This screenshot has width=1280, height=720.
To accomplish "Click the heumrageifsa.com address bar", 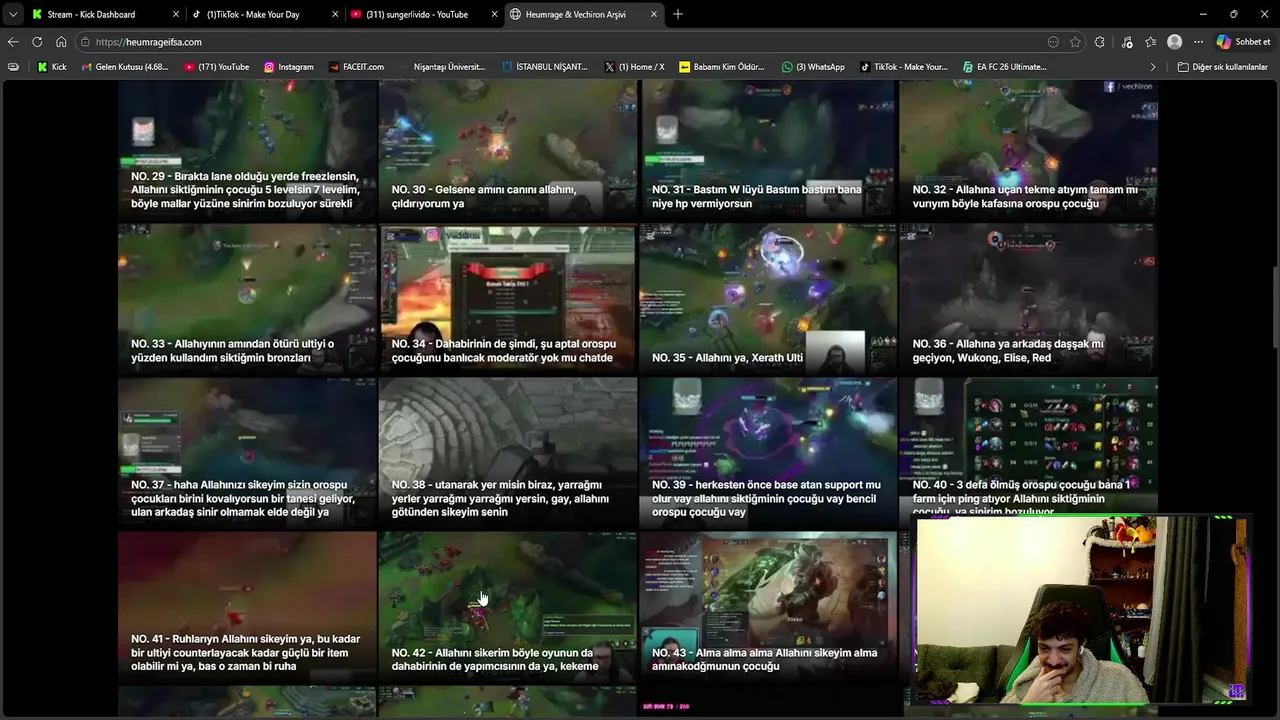I will coord(560,42).
